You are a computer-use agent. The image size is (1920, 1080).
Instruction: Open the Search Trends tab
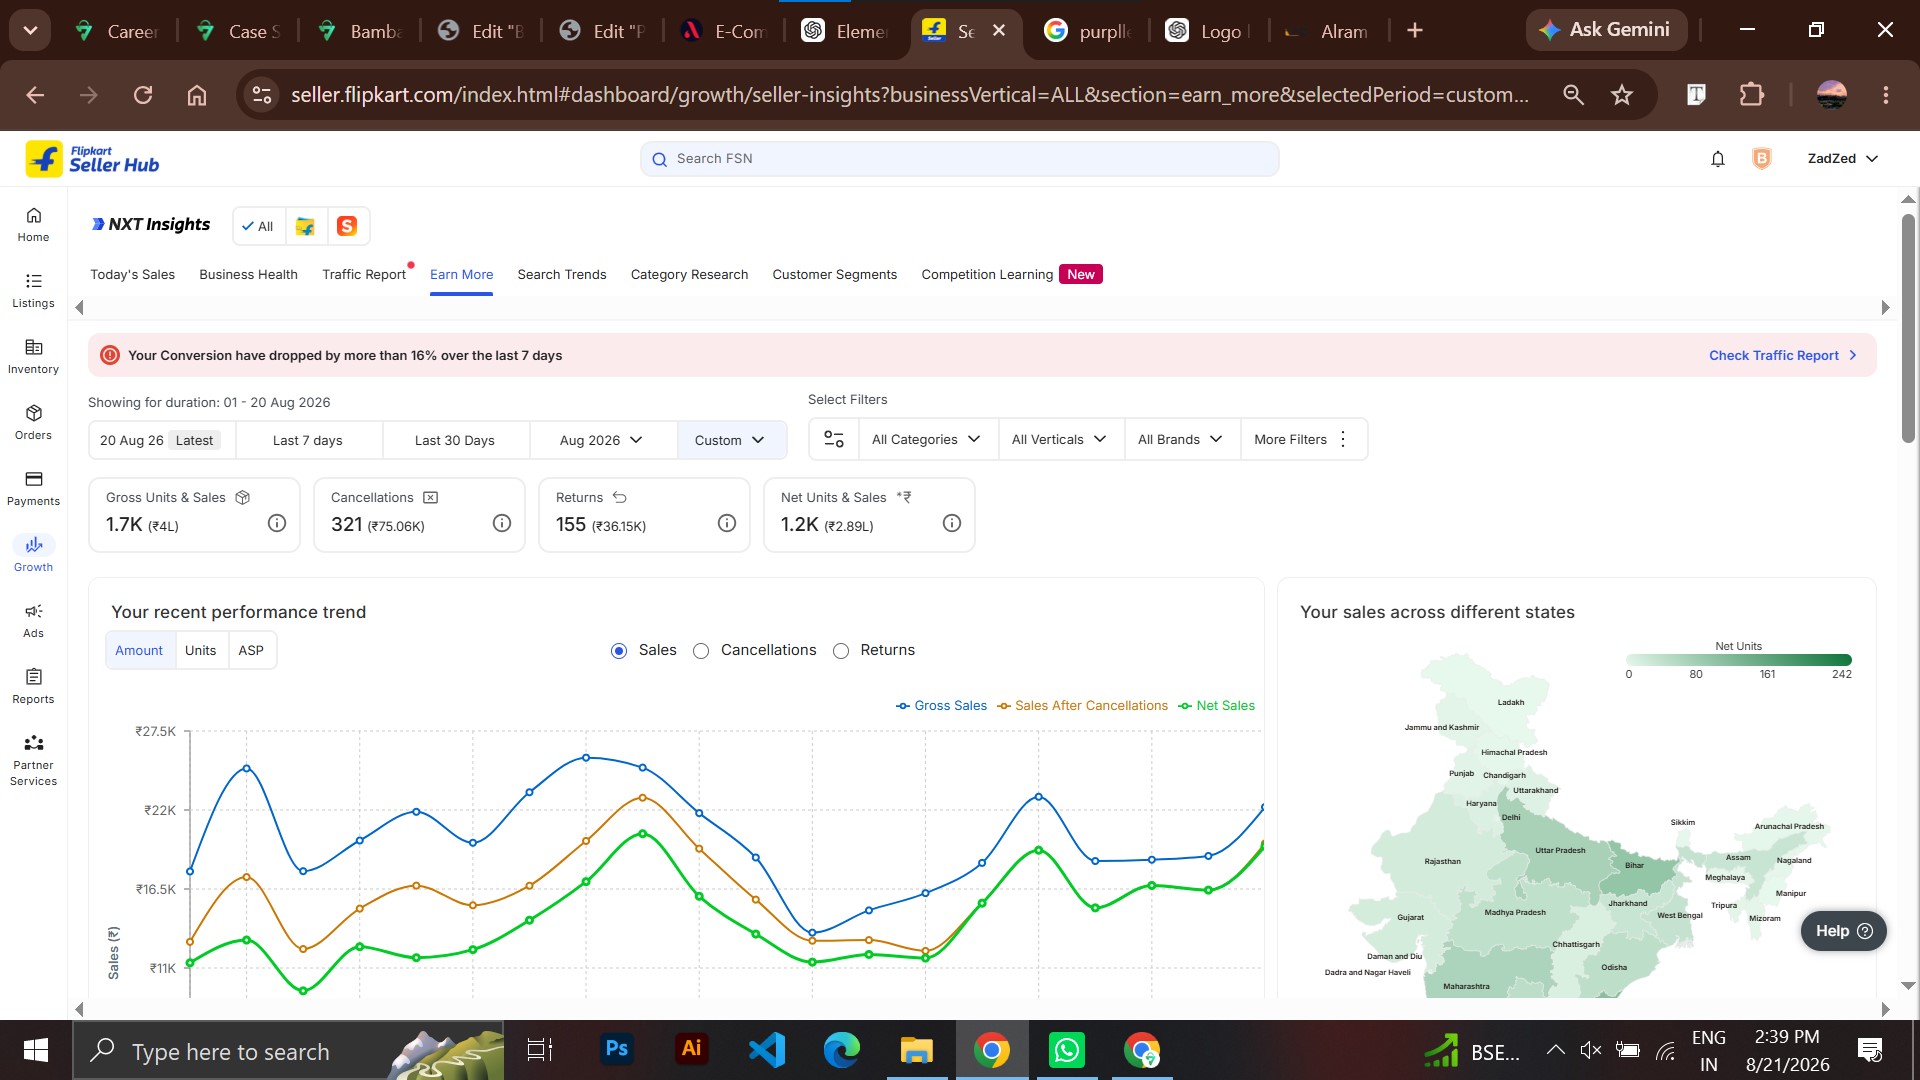(x=562, y=274)
